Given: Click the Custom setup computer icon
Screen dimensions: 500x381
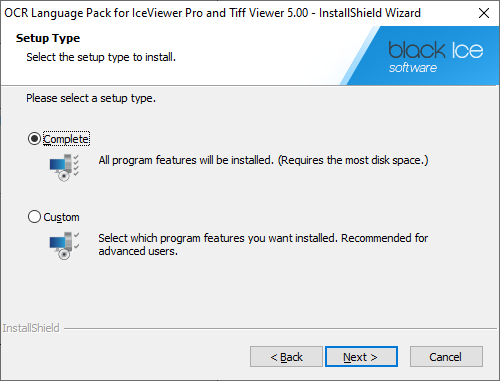Looking at the screenshot, I should (x=64, y=246).
